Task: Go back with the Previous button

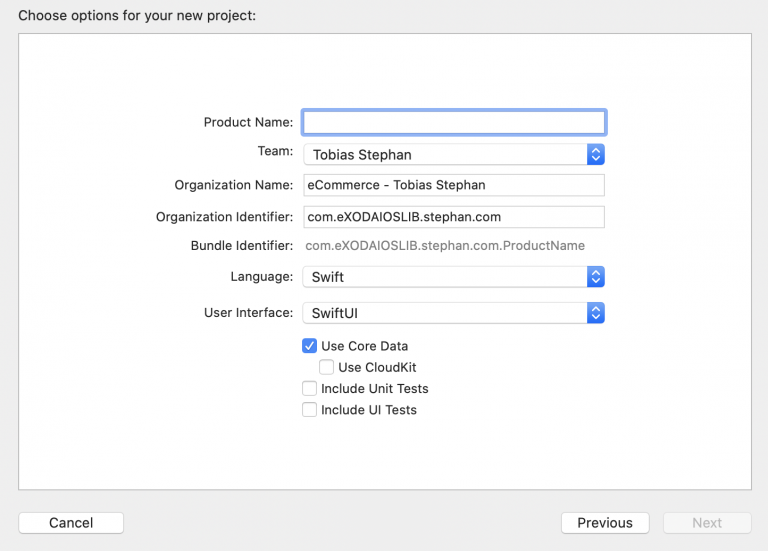Action: tap(605, 523)
